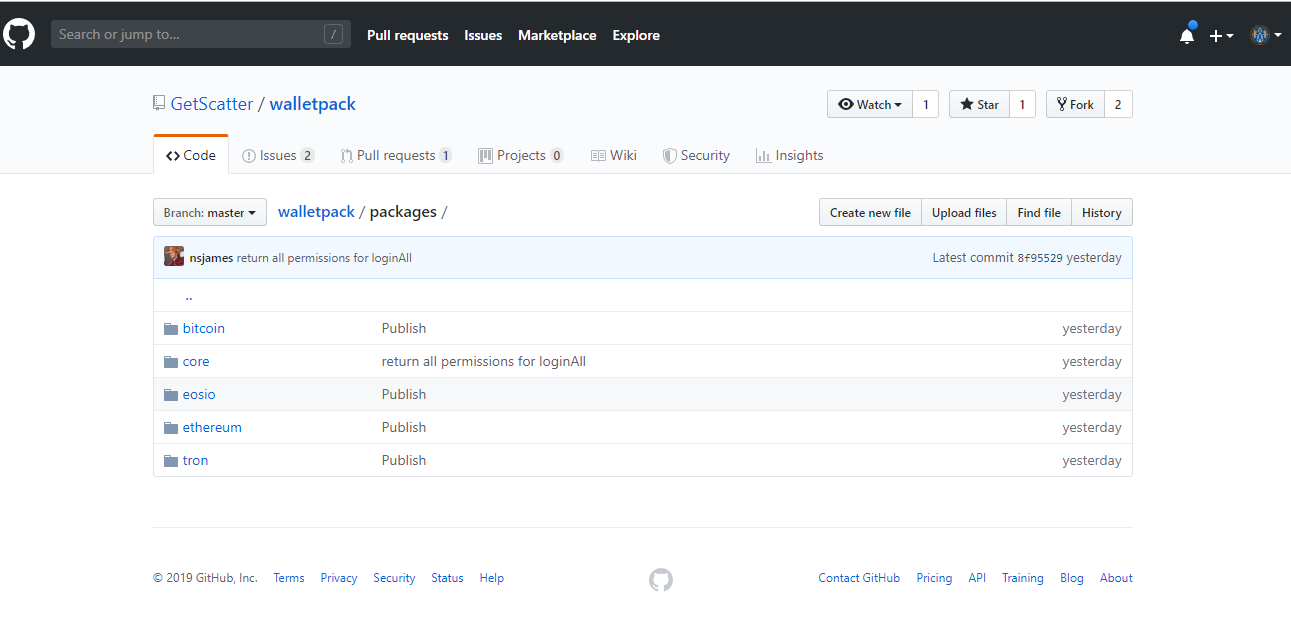The height and width of the screenshot is (627, 1291).
Task: View the forks count
Action: tap(1118, 104)
